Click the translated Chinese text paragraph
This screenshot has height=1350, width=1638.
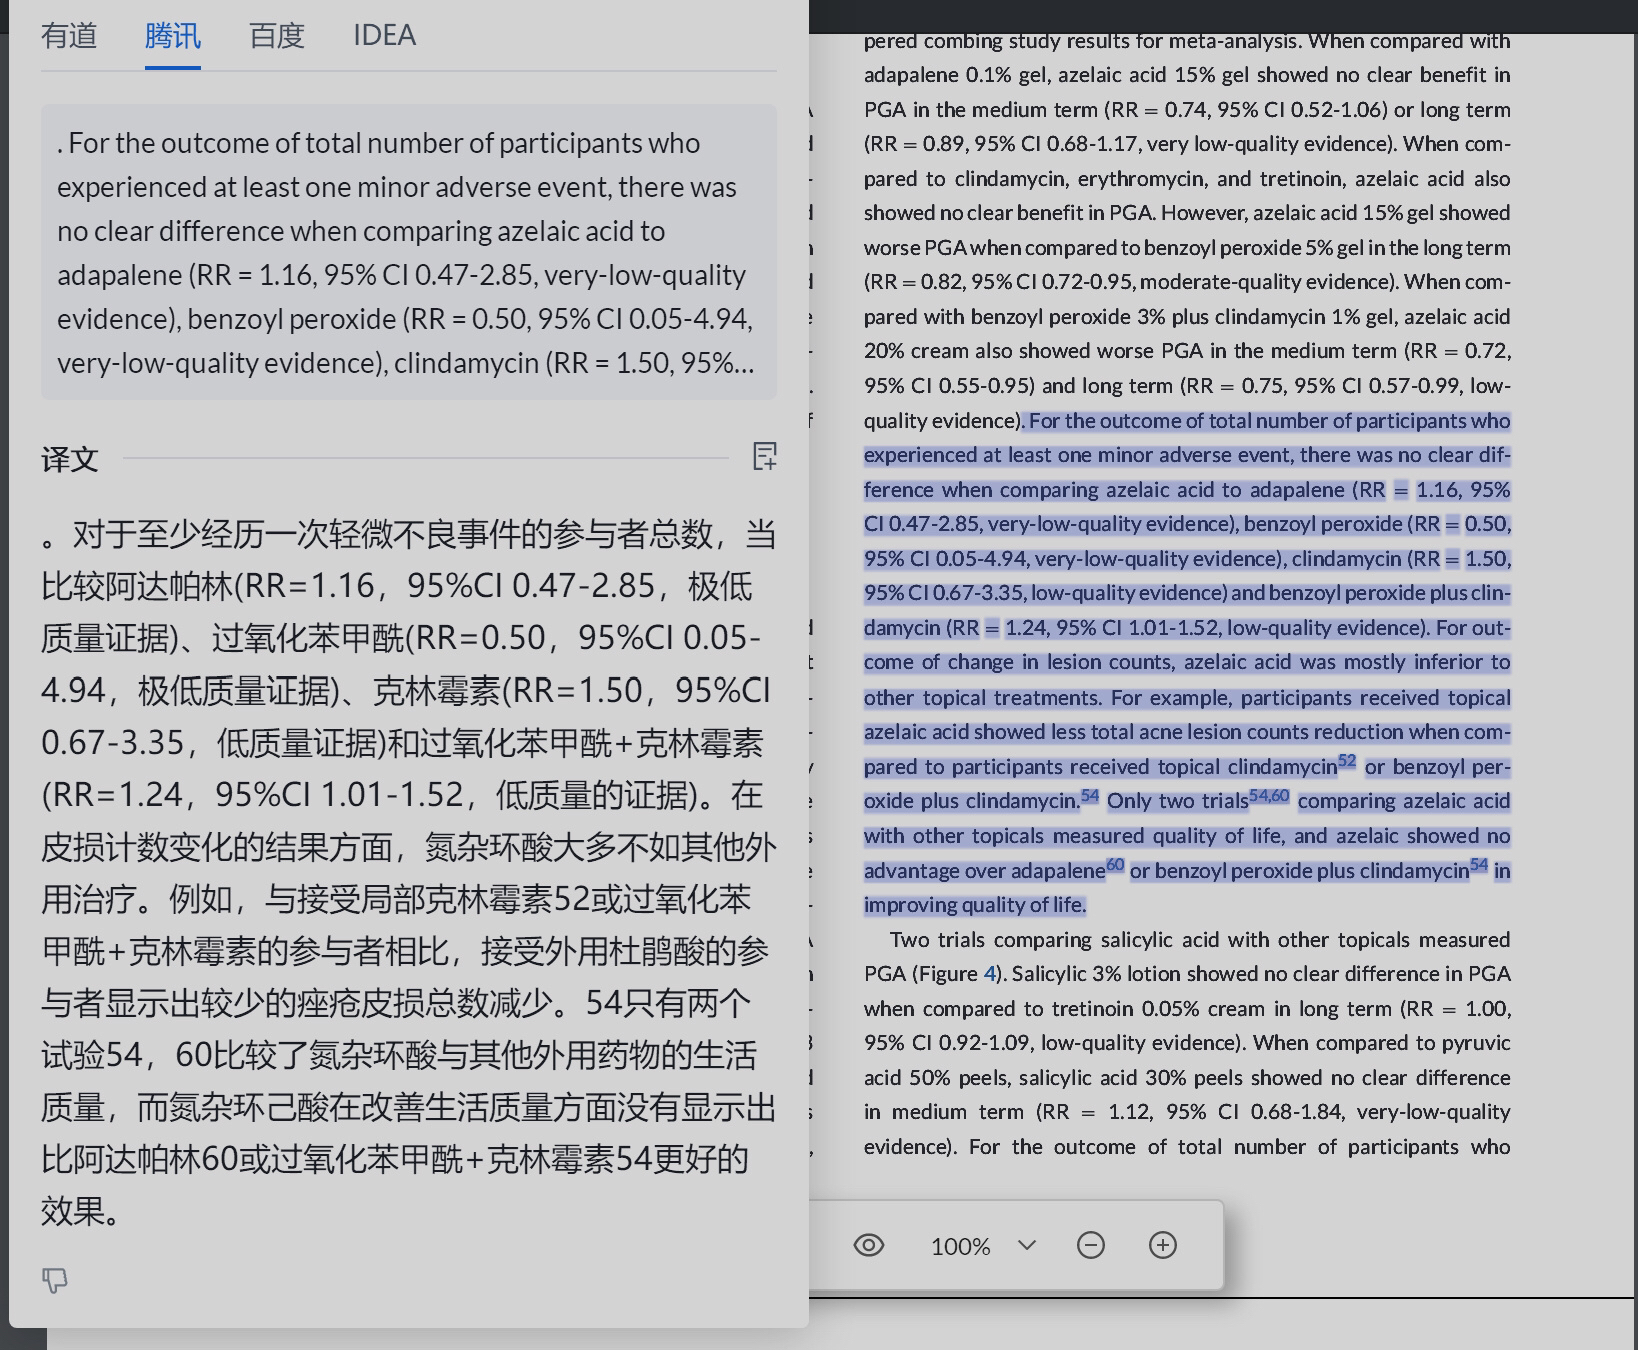pyautogui.click(x=408, y=870)
